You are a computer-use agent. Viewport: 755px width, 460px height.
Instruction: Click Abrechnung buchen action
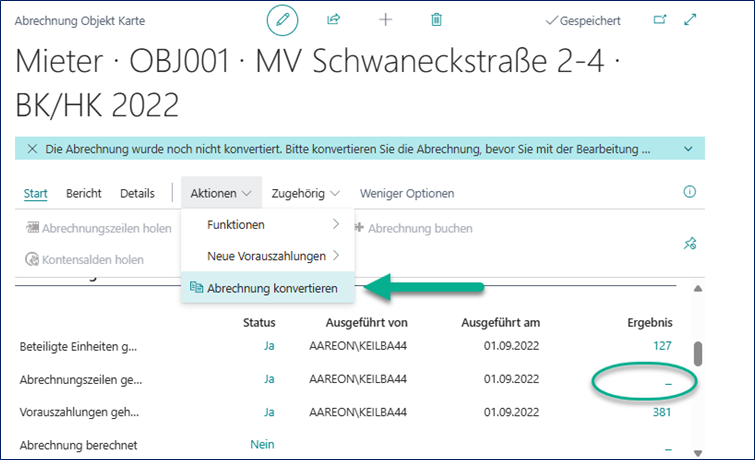coord(414,228)
